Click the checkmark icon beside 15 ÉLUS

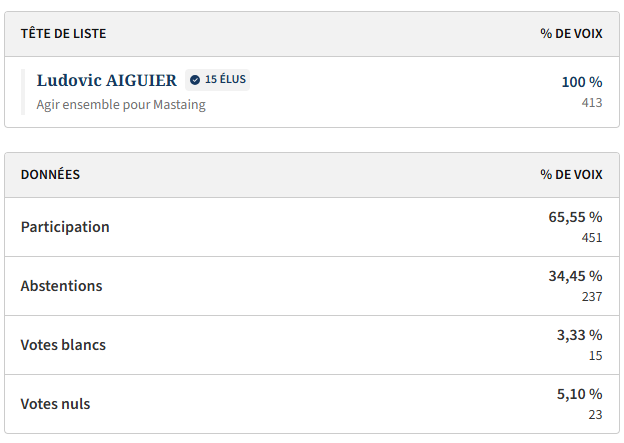195,80
